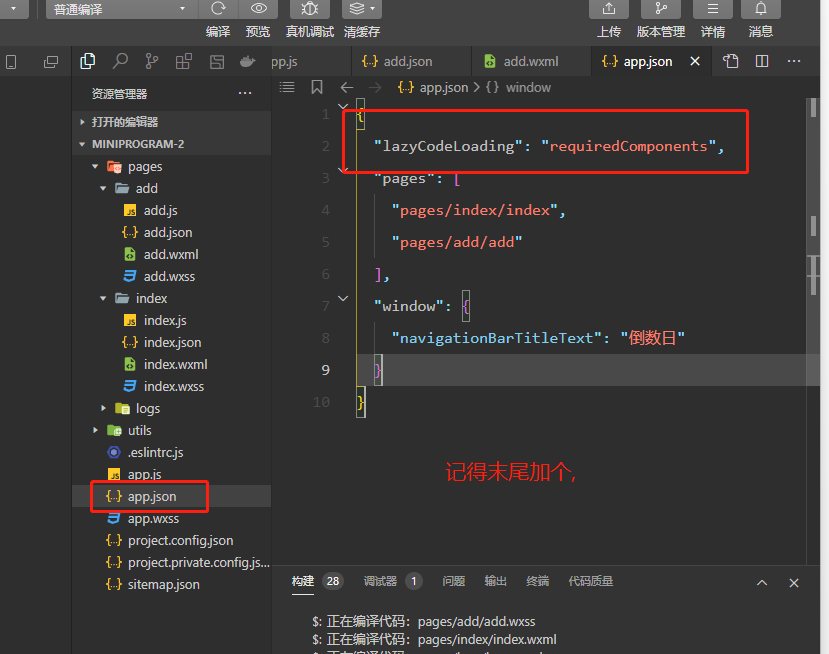This screenshot has height=654, width=829.
Task: Select the 调试器 panel tab
Action: coord(380,582)
